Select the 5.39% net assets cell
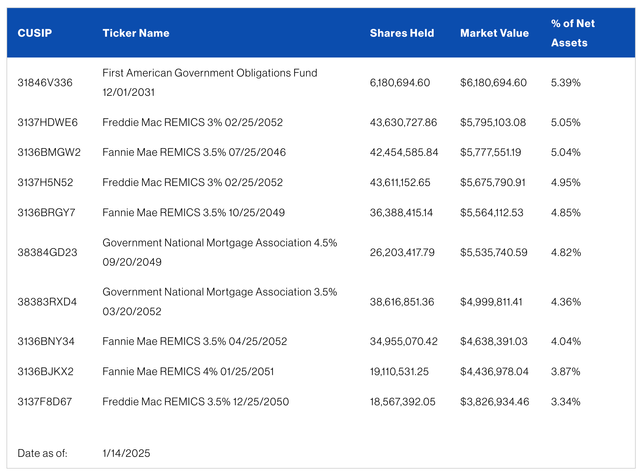Screen dimensions: 640x473 (566, 82)
